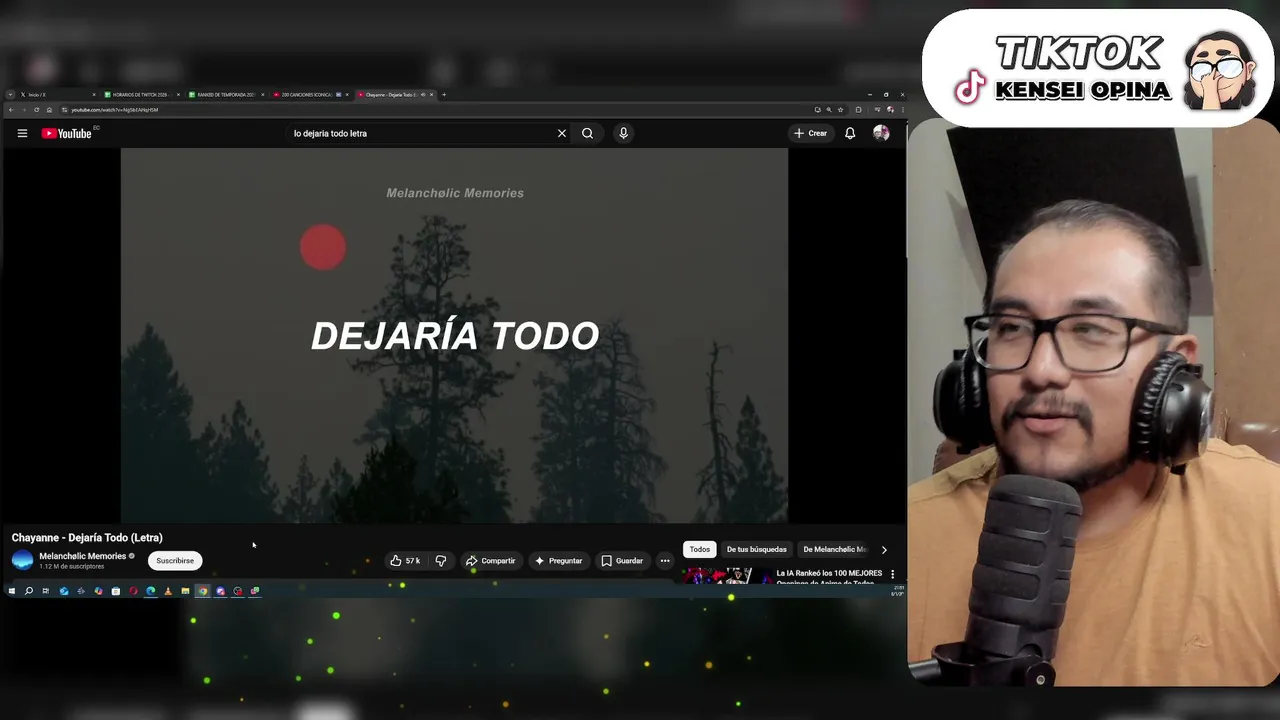Click the video title 'Chayanne - Dejaría Todo (Letra)'
The height and width of the screenshot is (720, 1280).
point(87,538)
